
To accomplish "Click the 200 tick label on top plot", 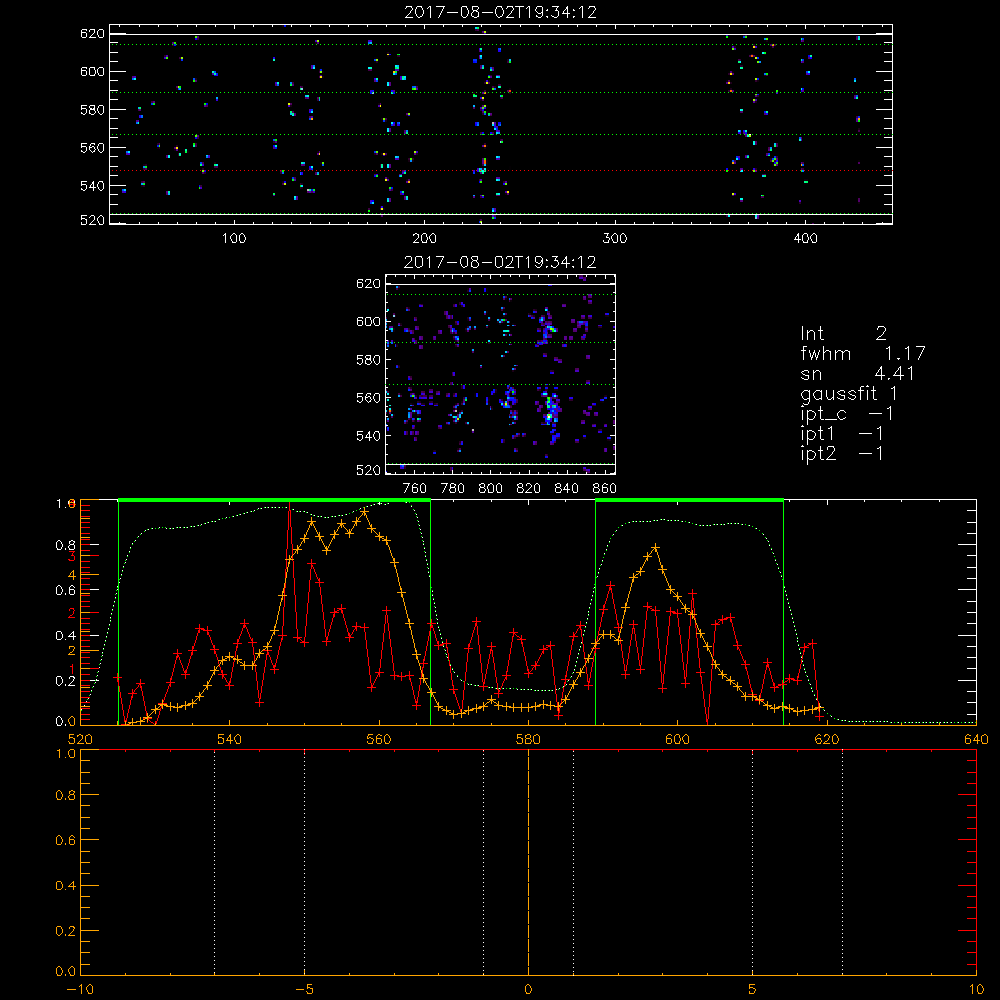I will coord(424,239).
